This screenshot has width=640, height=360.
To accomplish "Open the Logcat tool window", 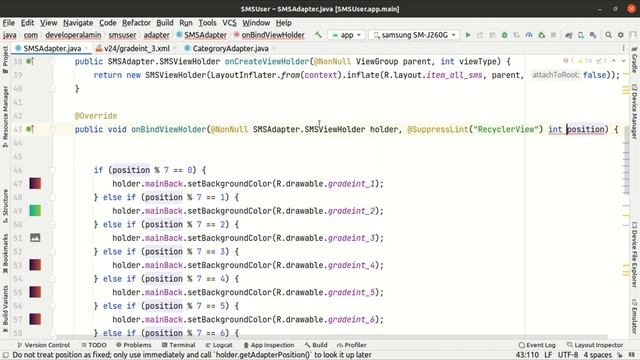I will coord(219,345).
